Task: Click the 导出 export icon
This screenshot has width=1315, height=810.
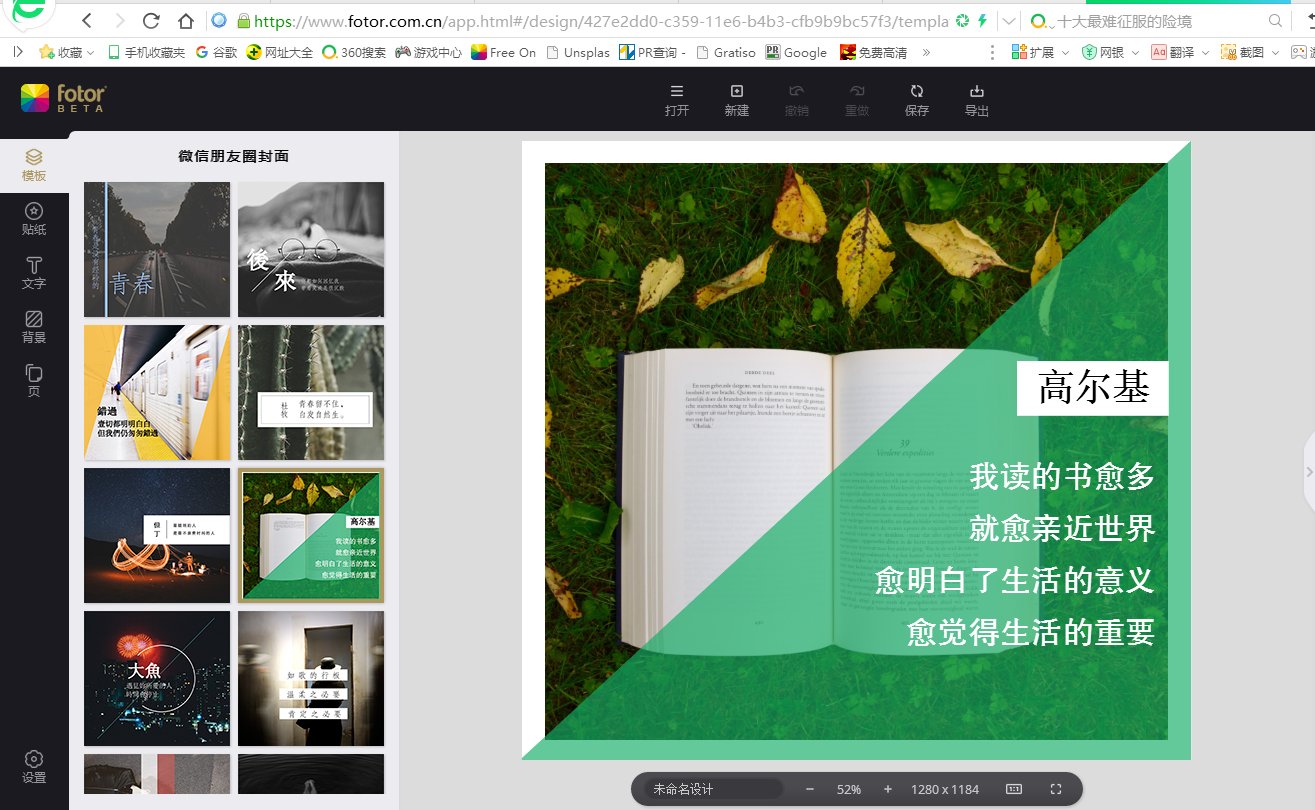Action: click(976, 100)
